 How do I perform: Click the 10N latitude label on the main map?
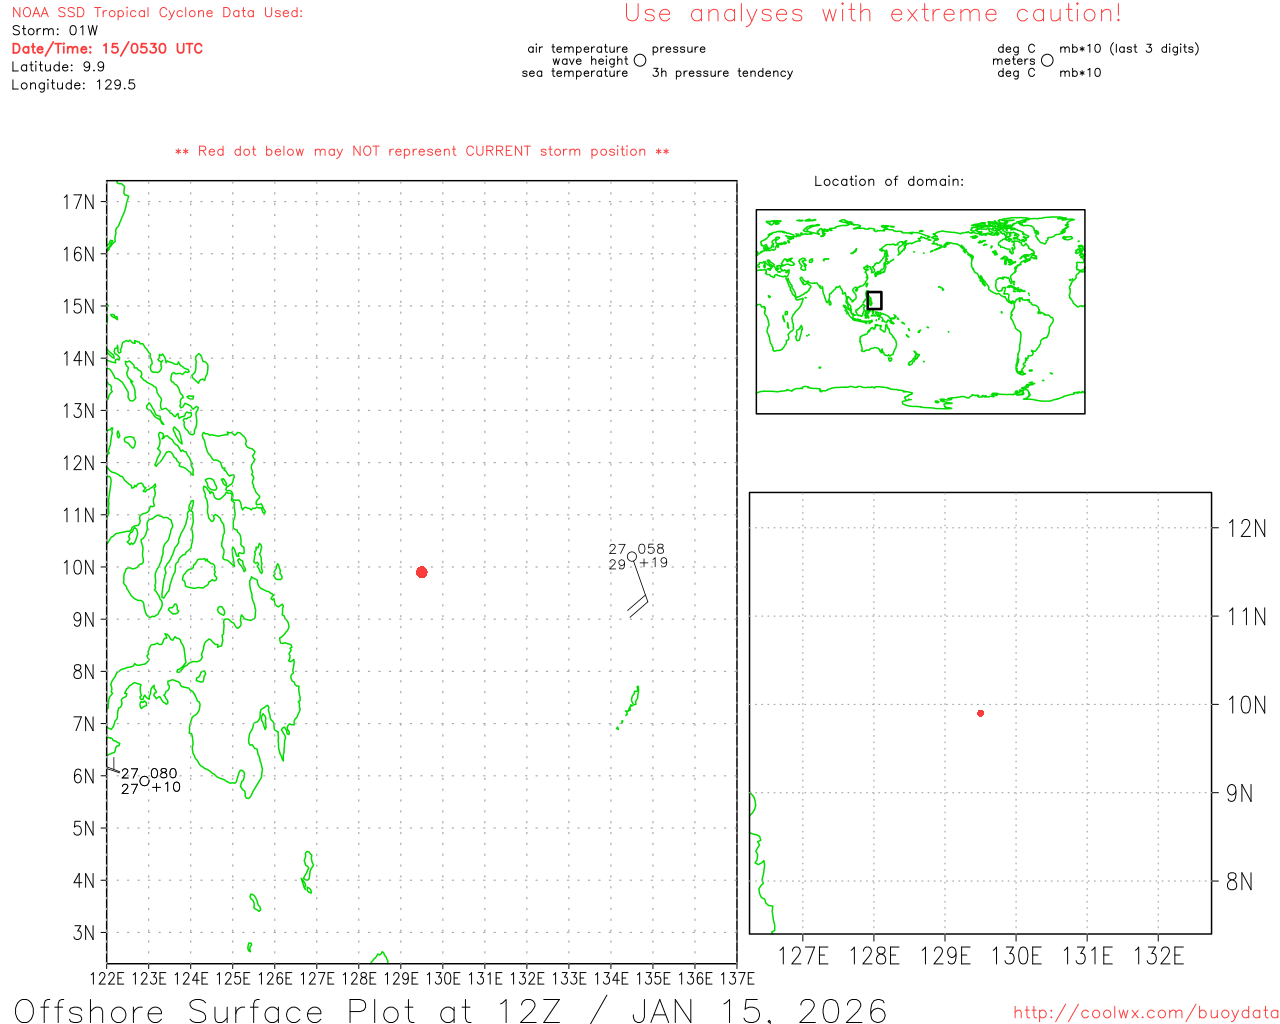coord(78,567)
